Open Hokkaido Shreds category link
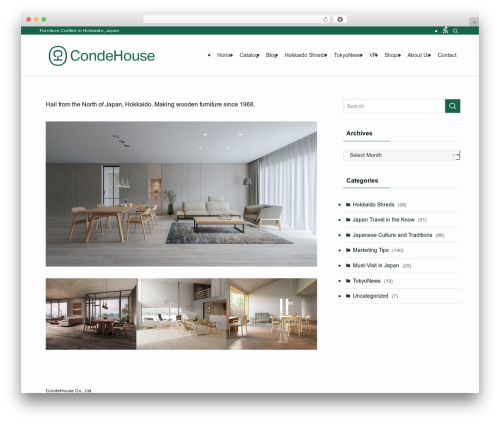Screen dimensions: 500x423 [373, 205]
